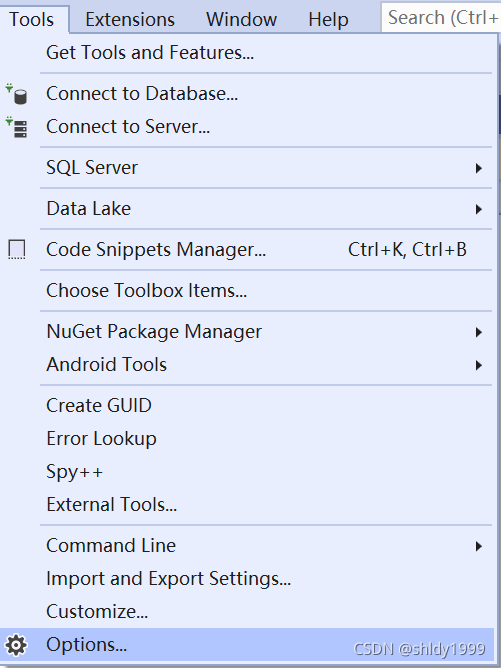Screen dimensions: 501x668
Task: Select Connect to Database entry
Action: 247,94
